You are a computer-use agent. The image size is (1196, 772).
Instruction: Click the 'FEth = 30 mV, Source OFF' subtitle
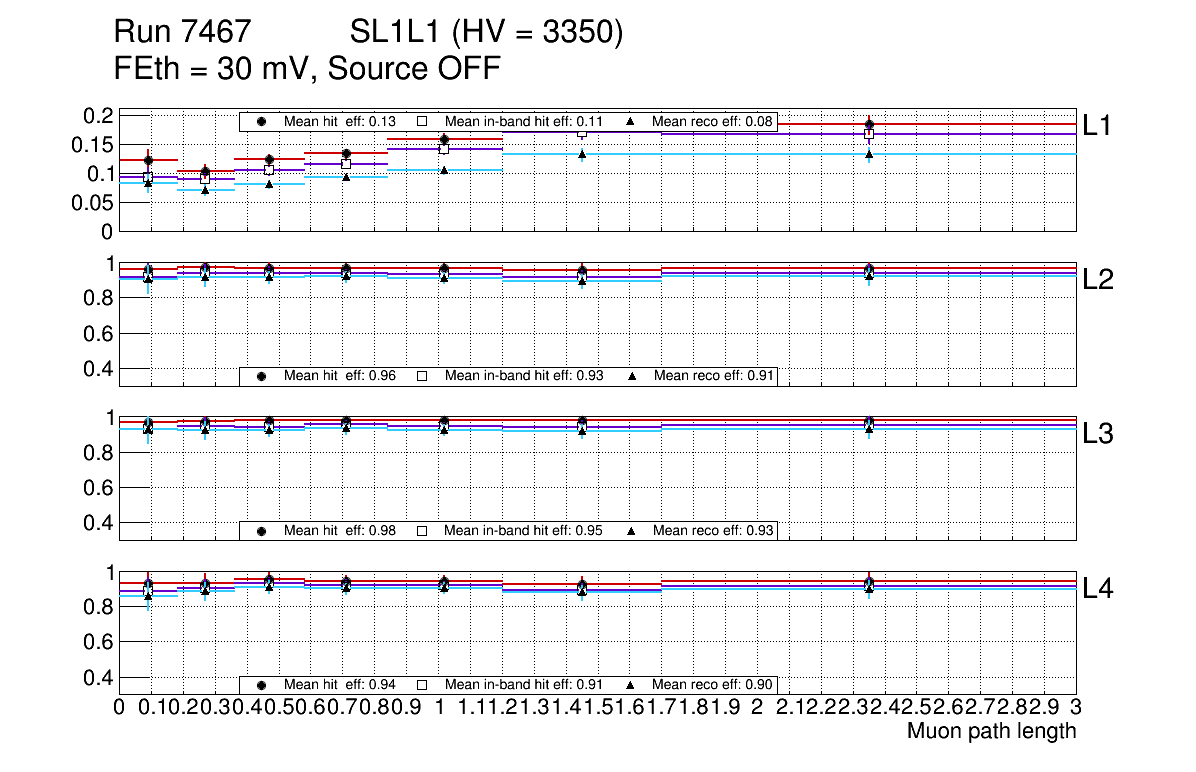point(307,69)
